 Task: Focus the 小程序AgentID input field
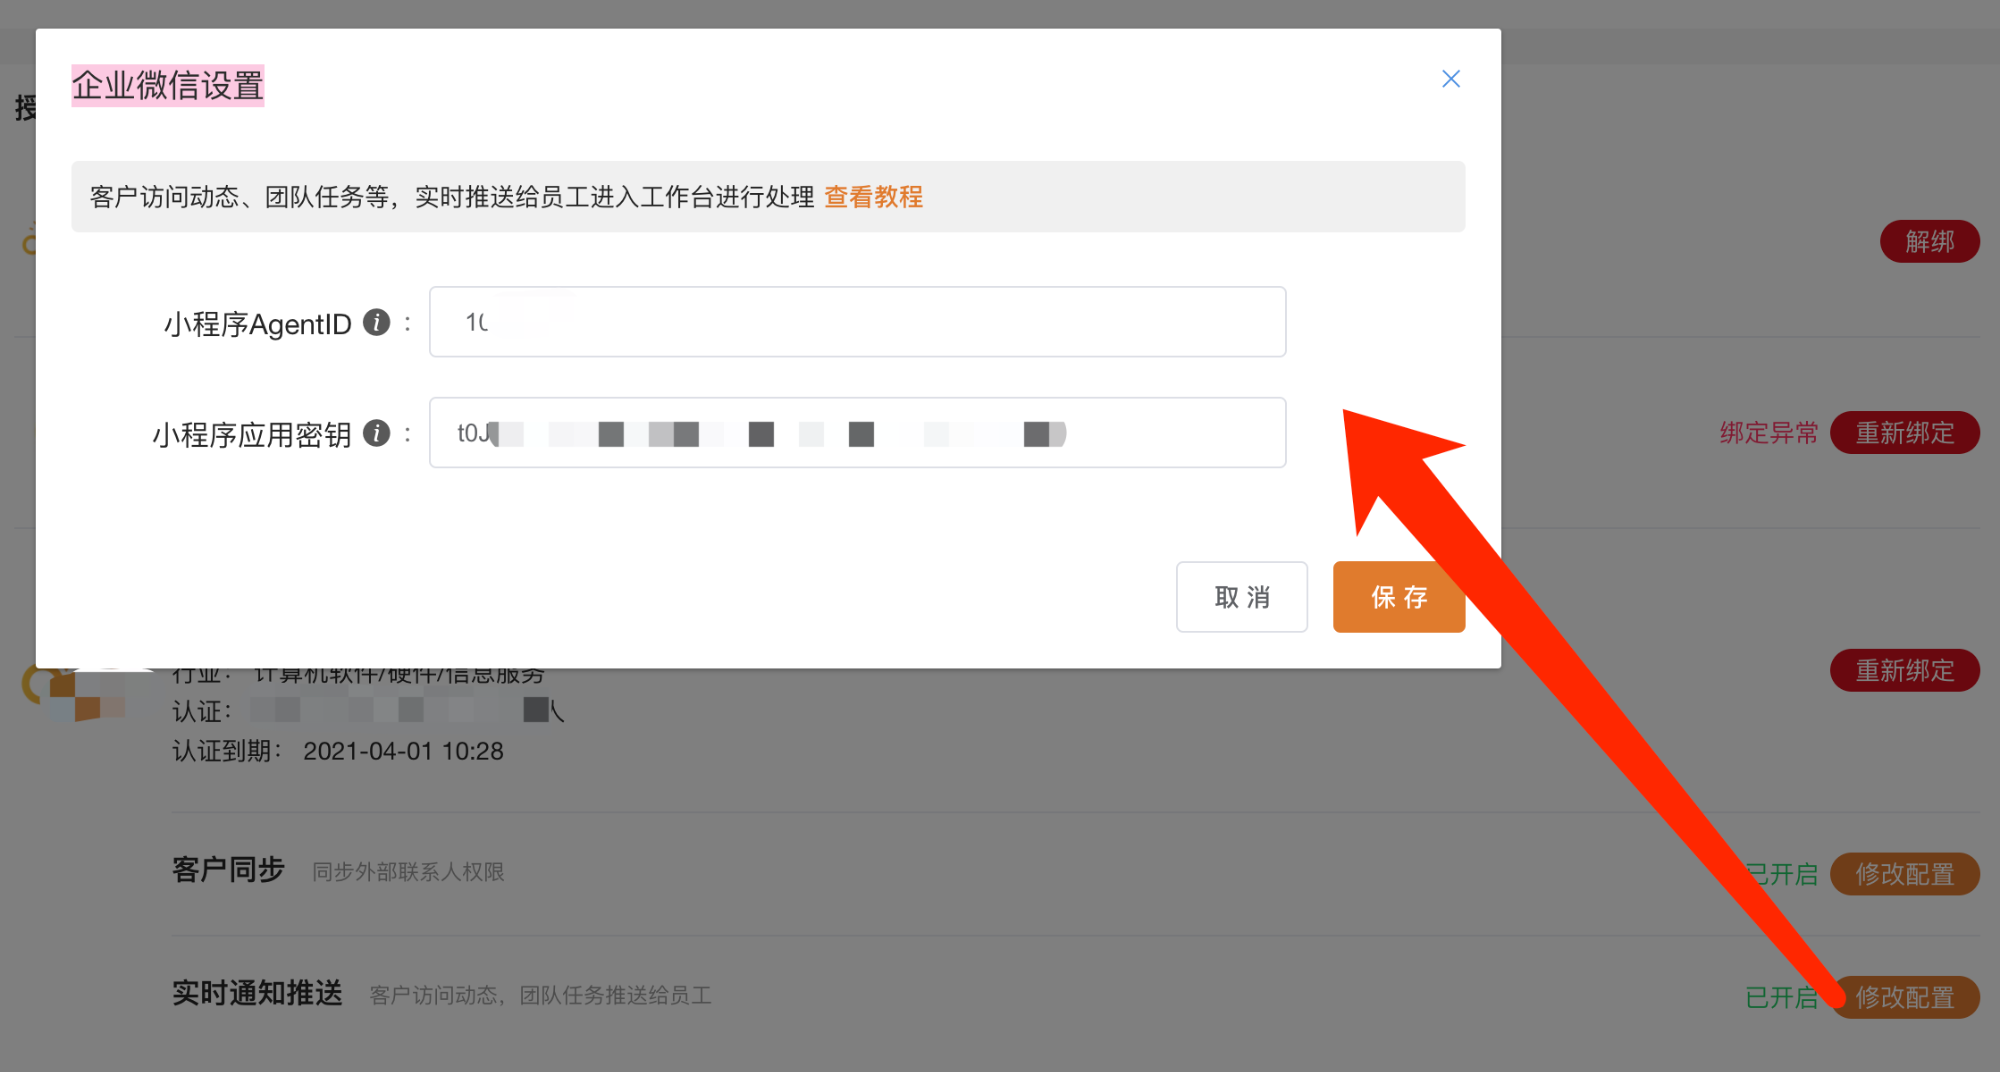tap(857, 322)
